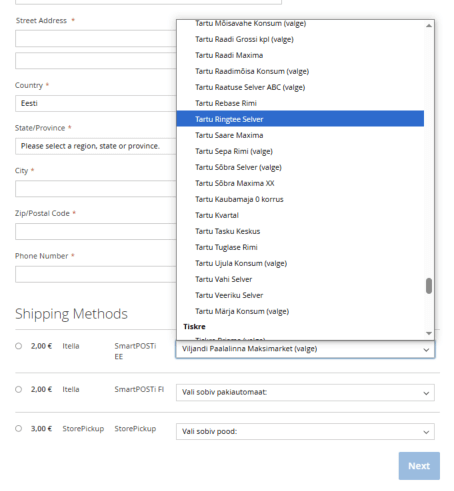Choose Tartu Mõisavahe Konsum (valge) option
The height and width of the screenshot is (491, 454).
point(300,23)
